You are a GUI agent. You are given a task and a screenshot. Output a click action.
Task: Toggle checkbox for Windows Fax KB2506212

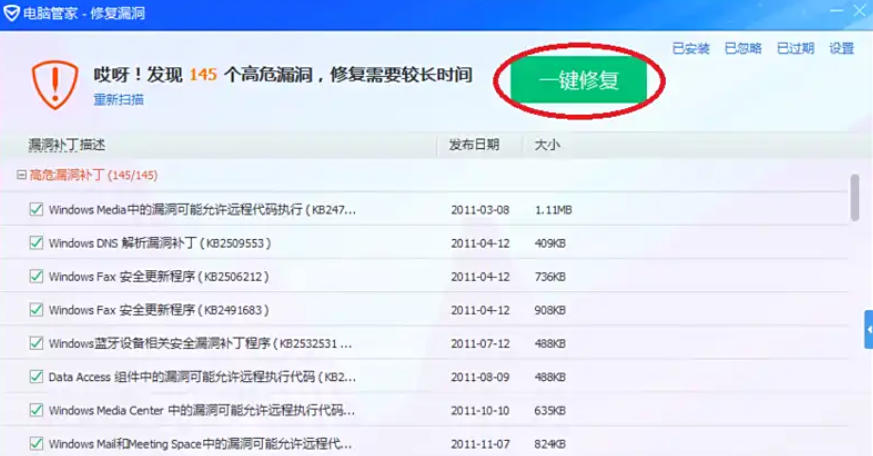pos(37,276)
